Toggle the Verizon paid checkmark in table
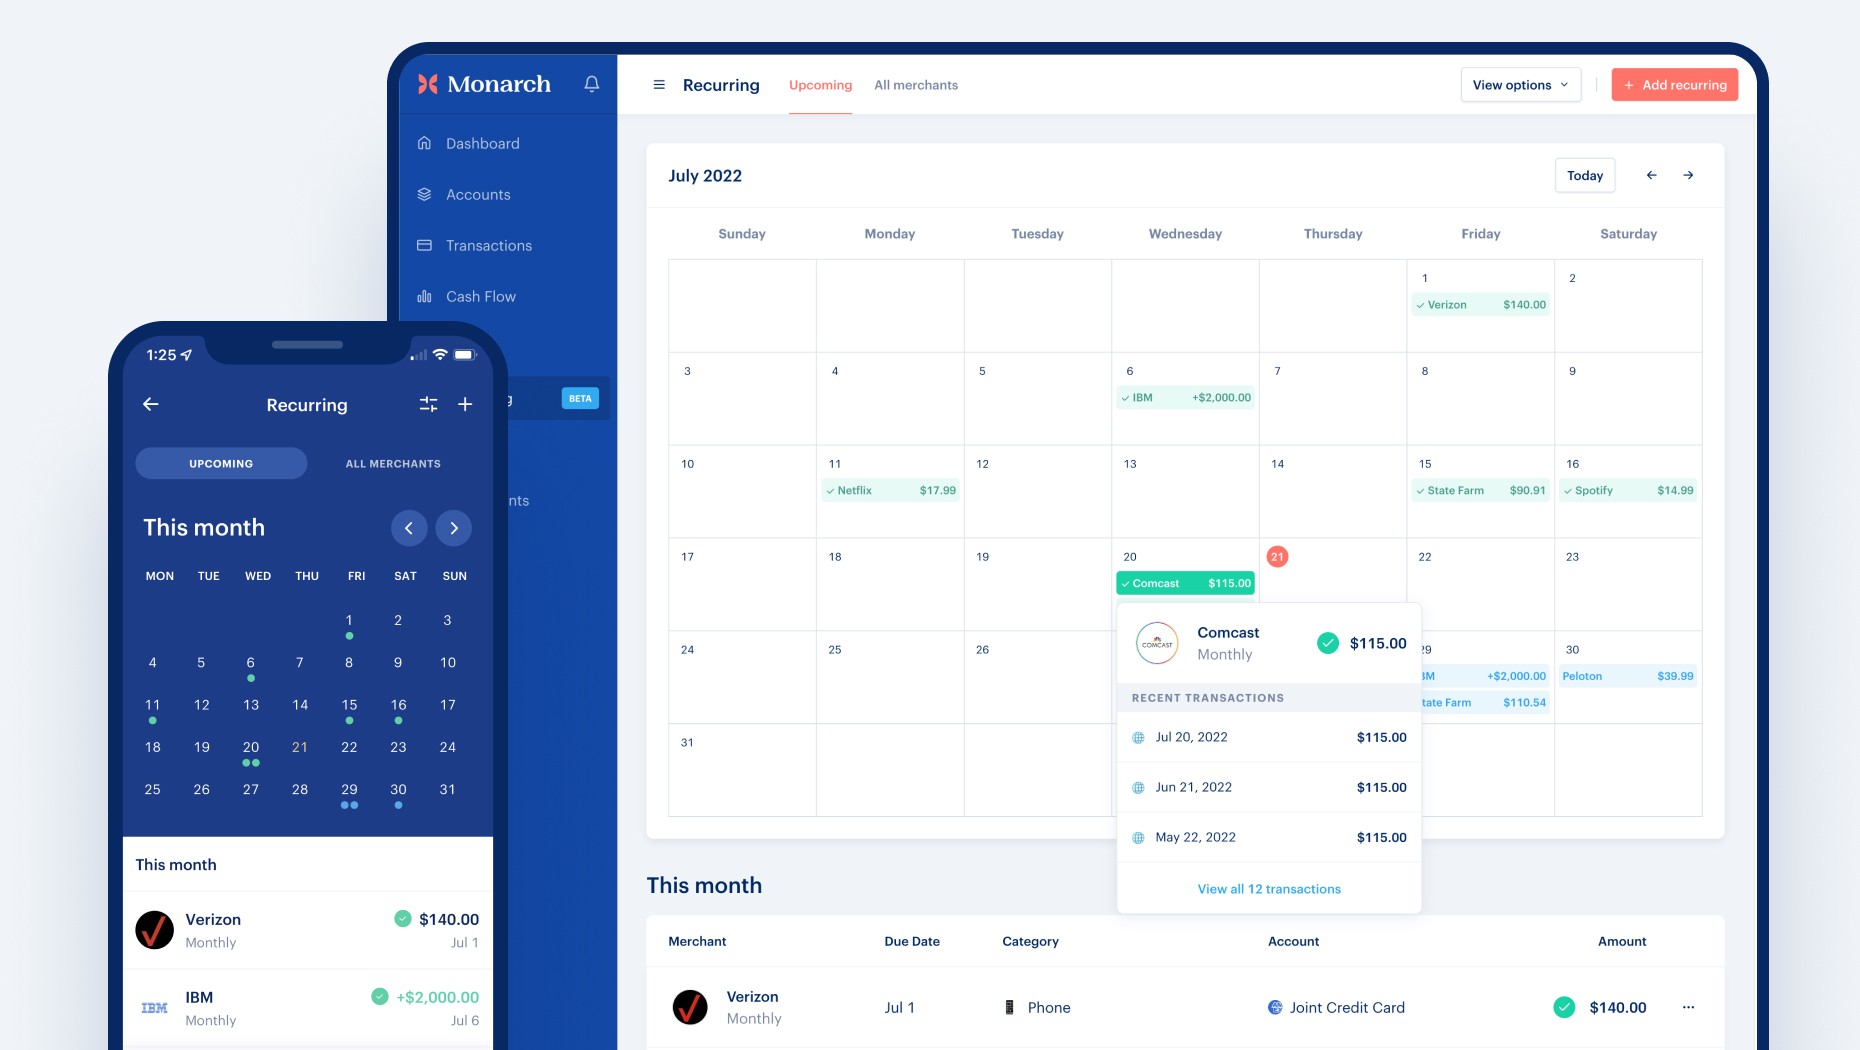Screen dimensions: 1860x1050 1564,1007
